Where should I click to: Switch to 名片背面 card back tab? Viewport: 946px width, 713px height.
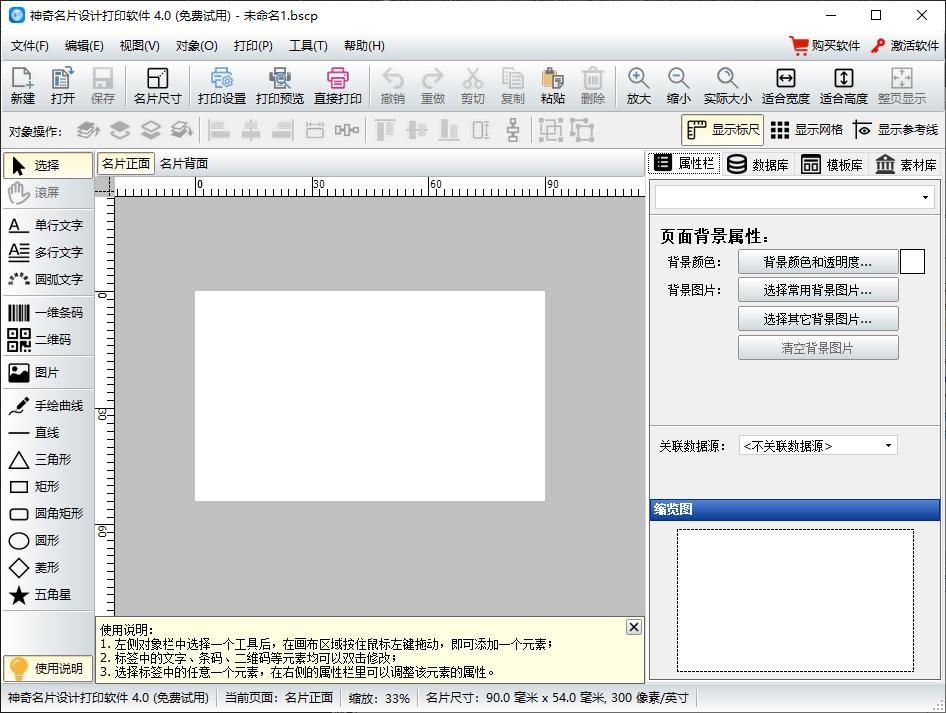click(x=184, y=163)
